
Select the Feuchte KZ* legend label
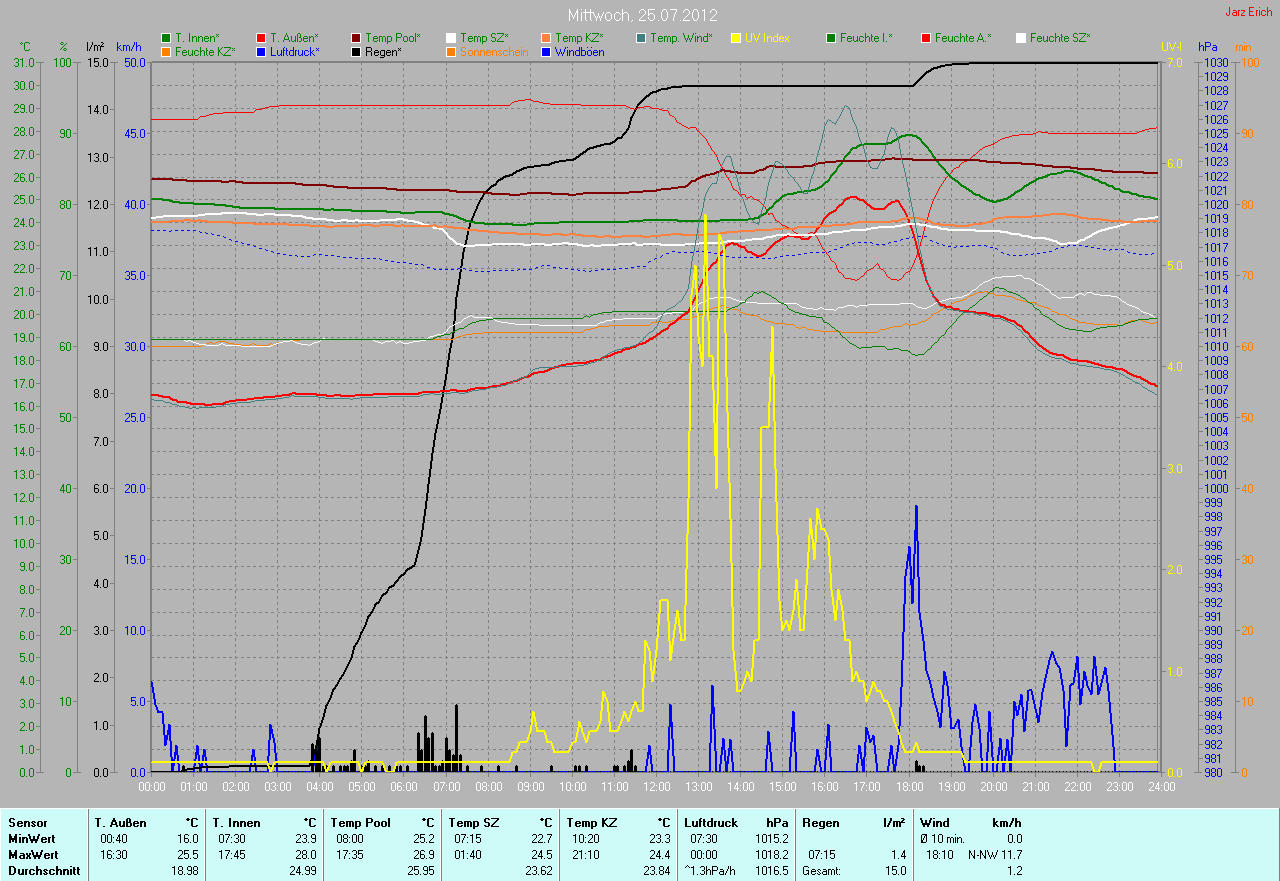click(204, 51)
